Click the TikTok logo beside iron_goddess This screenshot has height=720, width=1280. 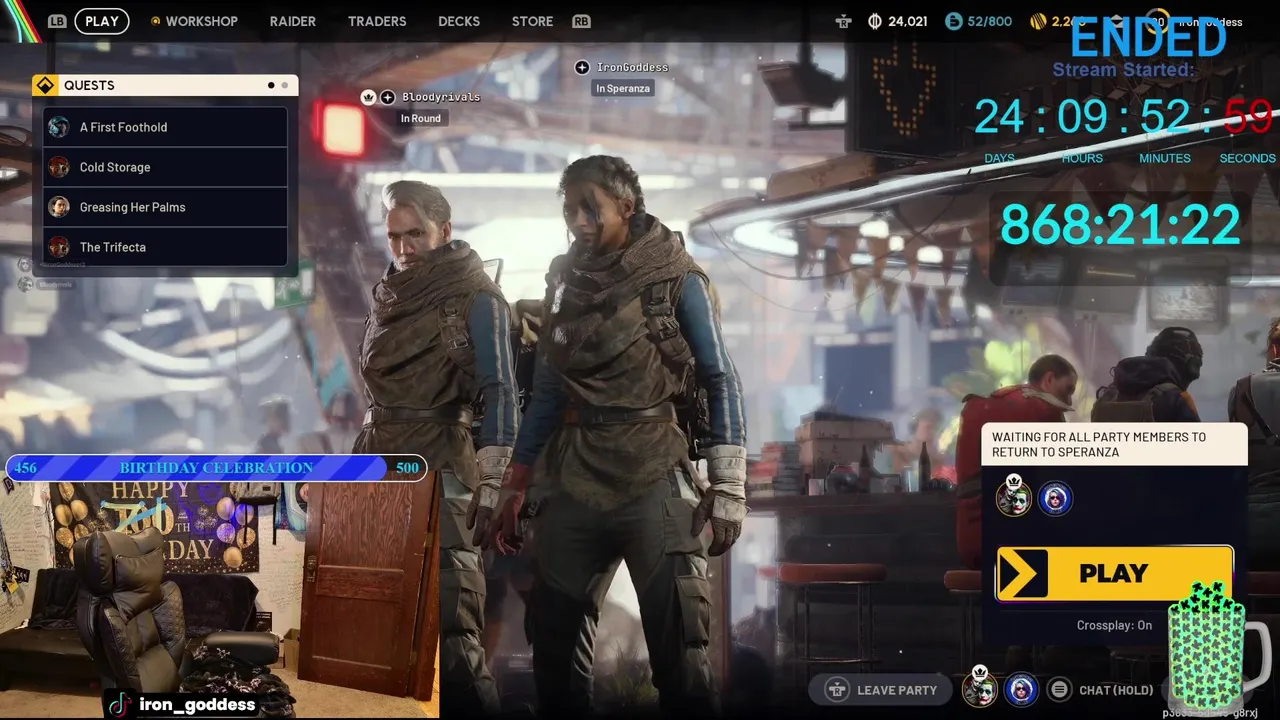click(x=119, y=704)
